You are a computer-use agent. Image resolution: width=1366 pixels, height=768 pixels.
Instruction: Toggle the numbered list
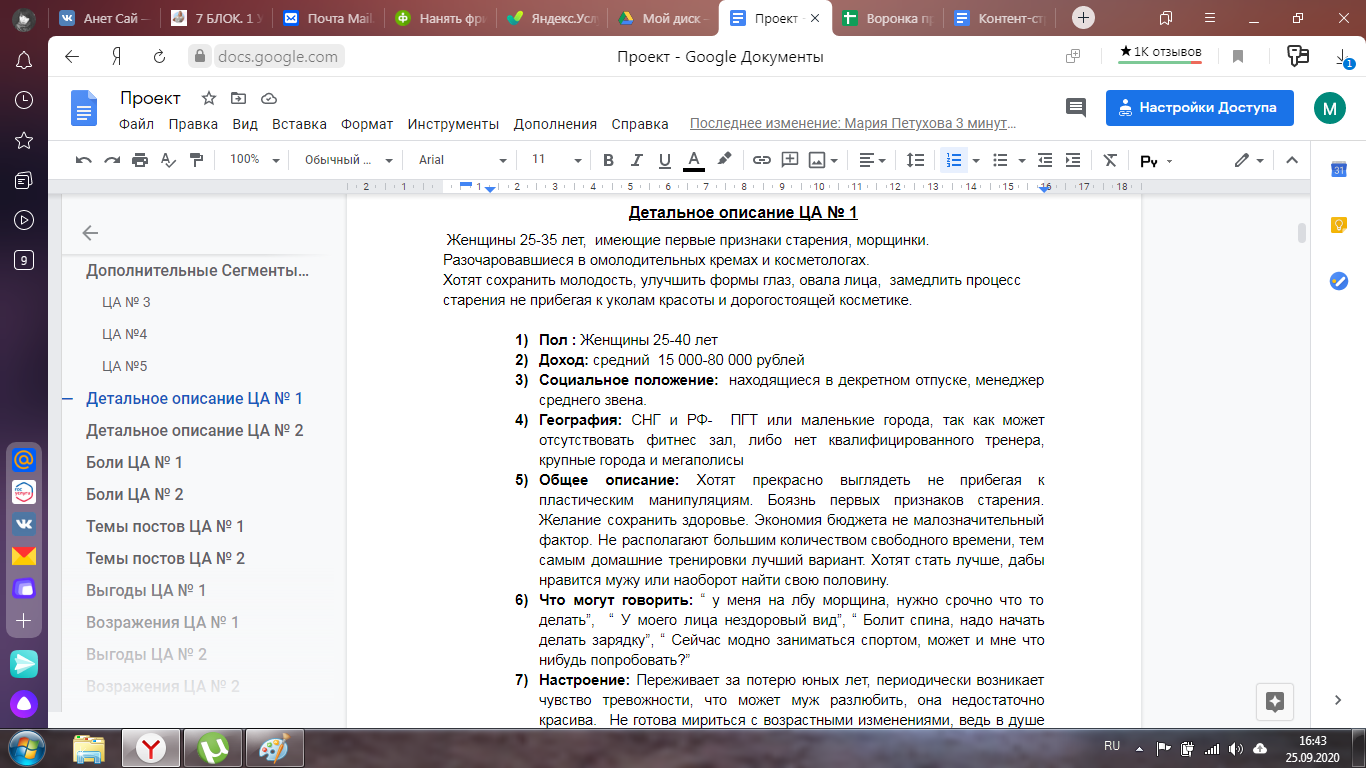coord(953,160)
